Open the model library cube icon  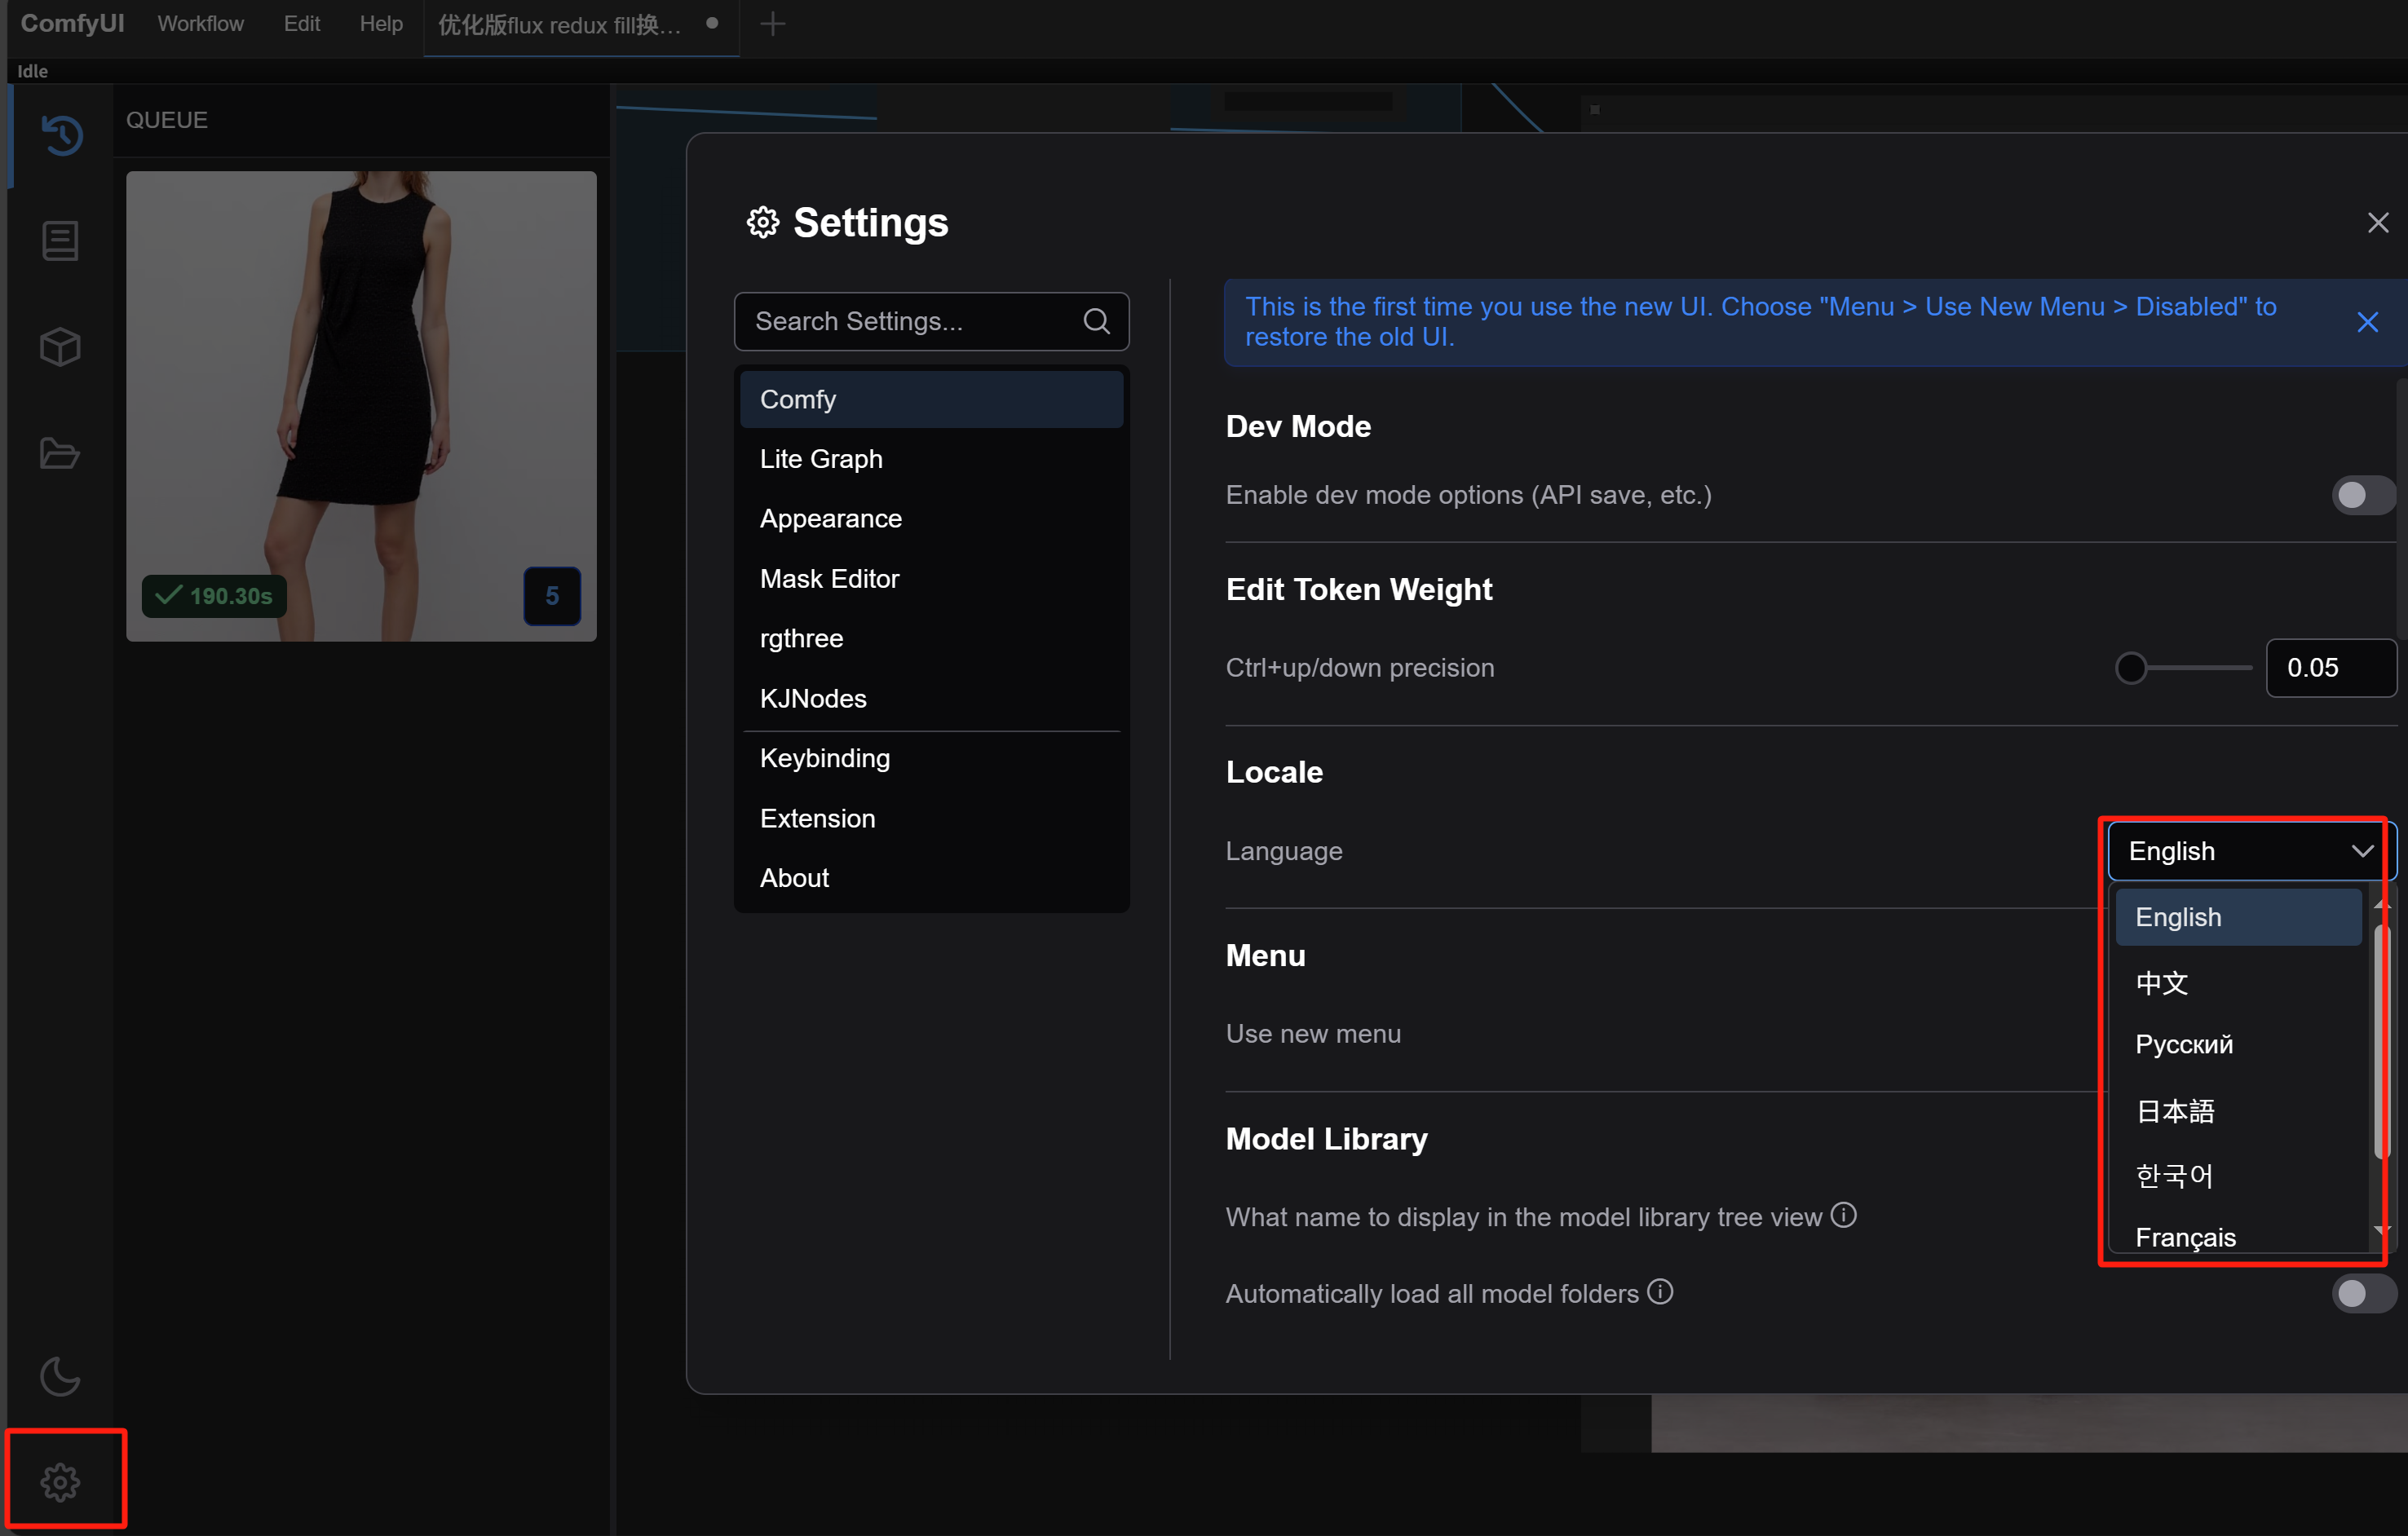[x=61, y=347]
